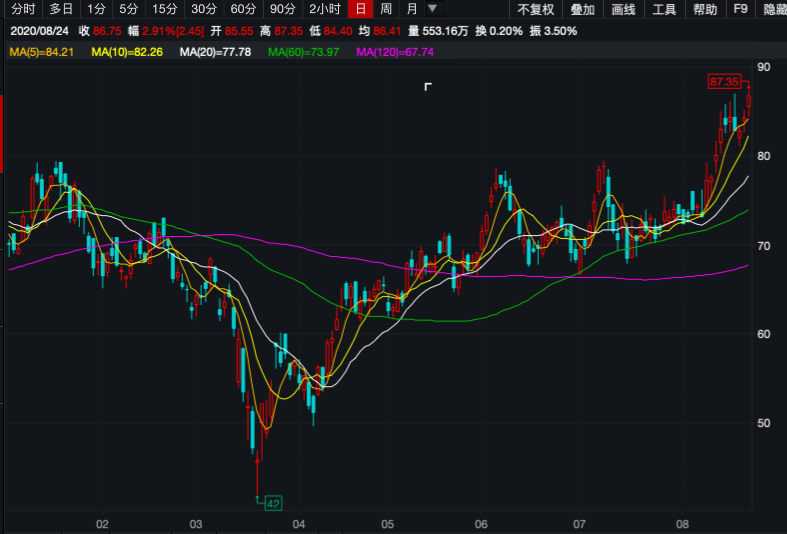Click the F9 button
This screenshot has height=534, width=787.
(740, 10)
